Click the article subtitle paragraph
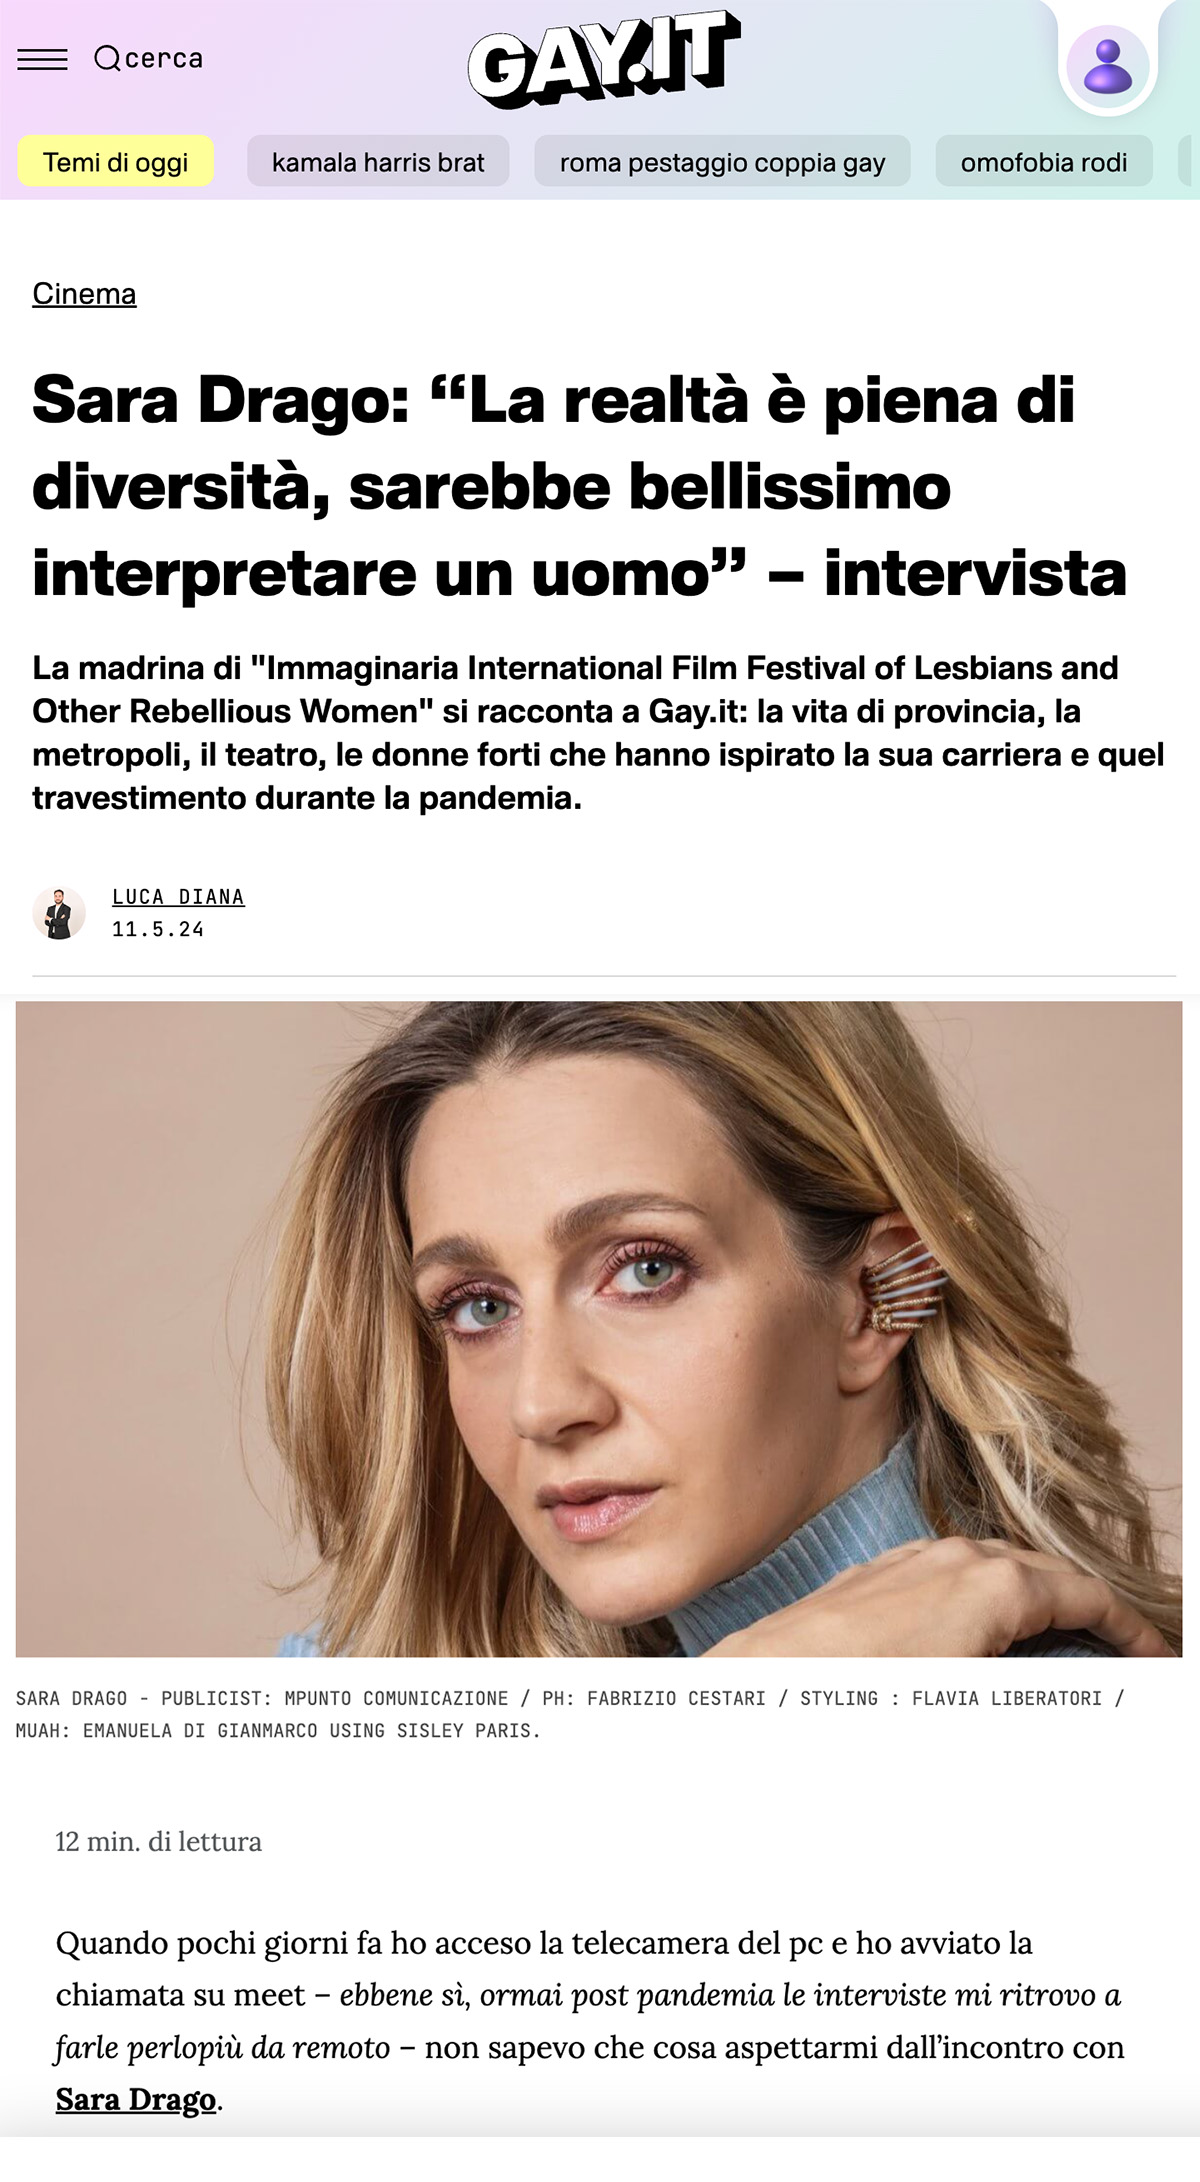The width and height of the screenshot is (1200, 2182). click(x=598, y=733)
